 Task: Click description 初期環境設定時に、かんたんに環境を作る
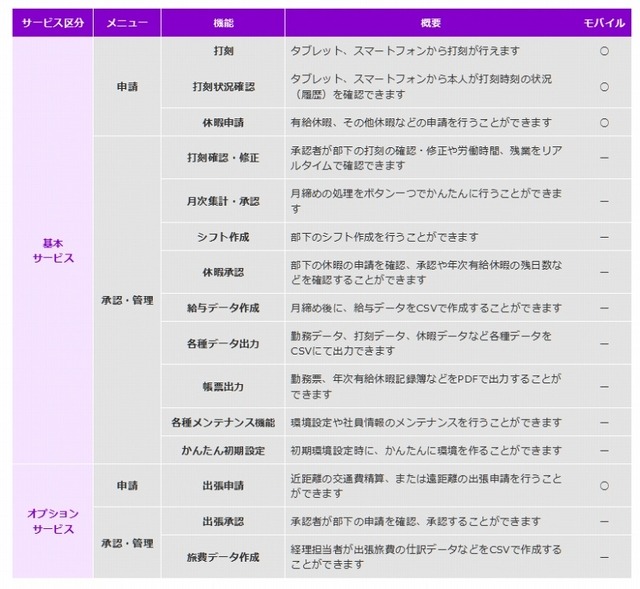pyautogui.click(x=426, y=451)
